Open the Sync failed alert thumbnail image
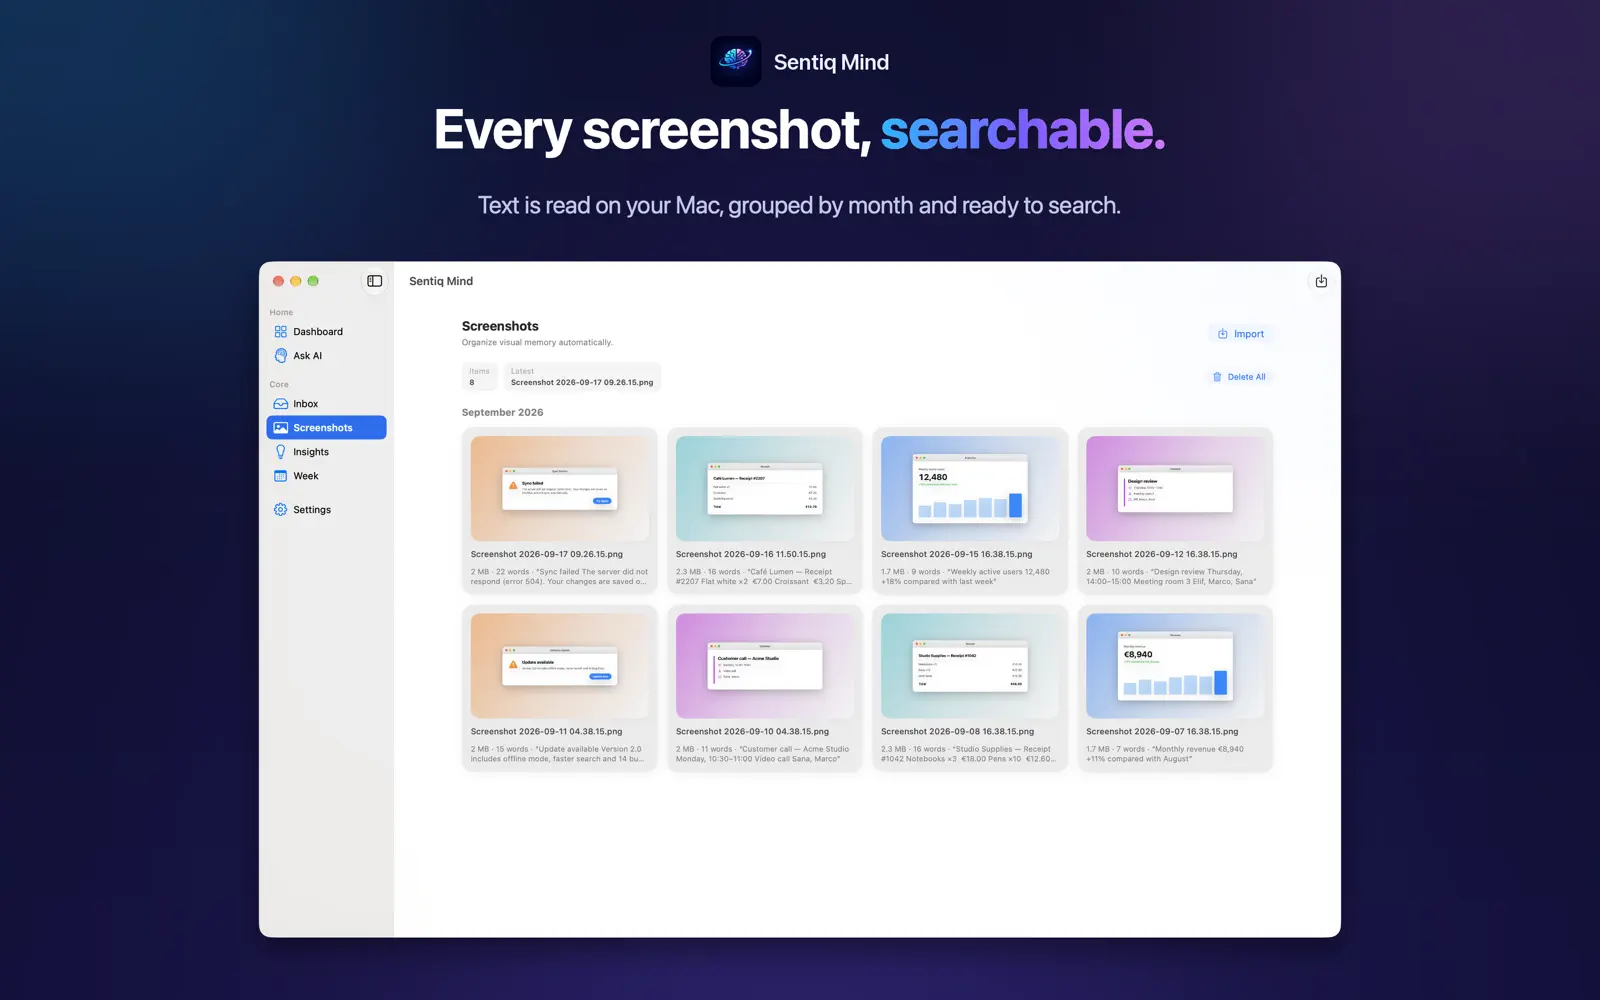 coord(559,489)
